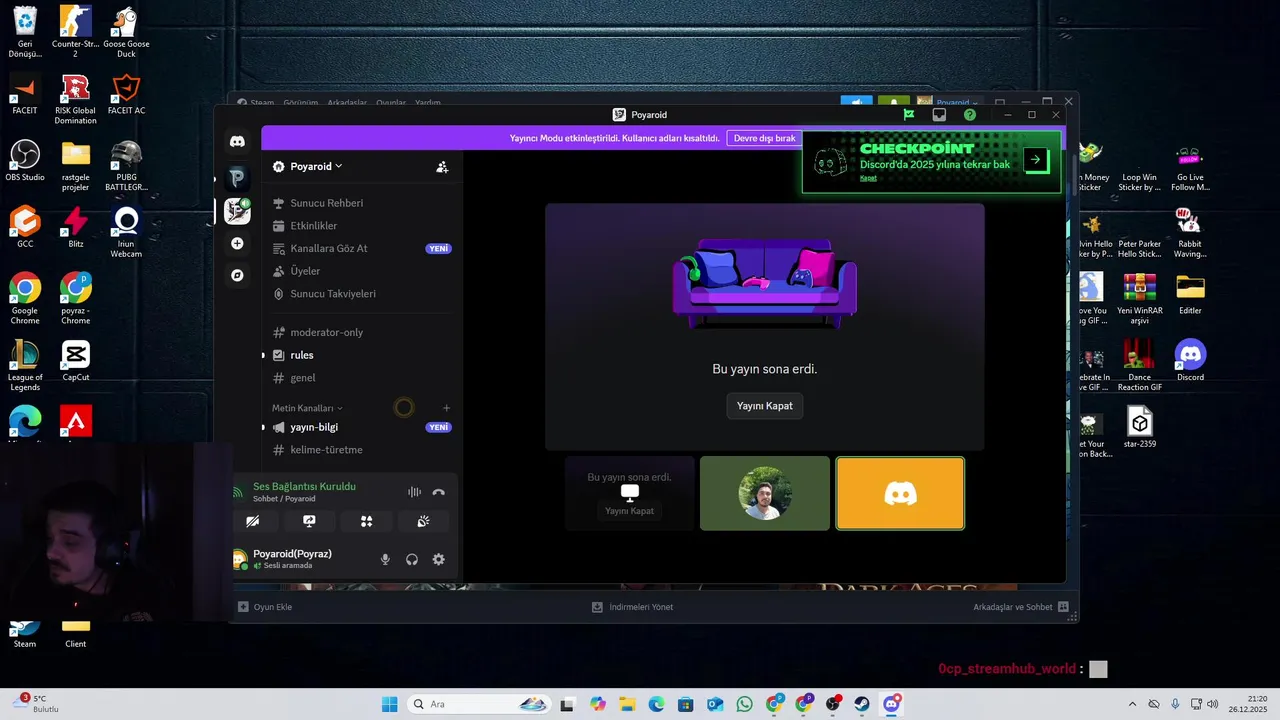Toggle the camera on or off
Viewport: 1280px width, 720px height.
(x=253, y=521)
